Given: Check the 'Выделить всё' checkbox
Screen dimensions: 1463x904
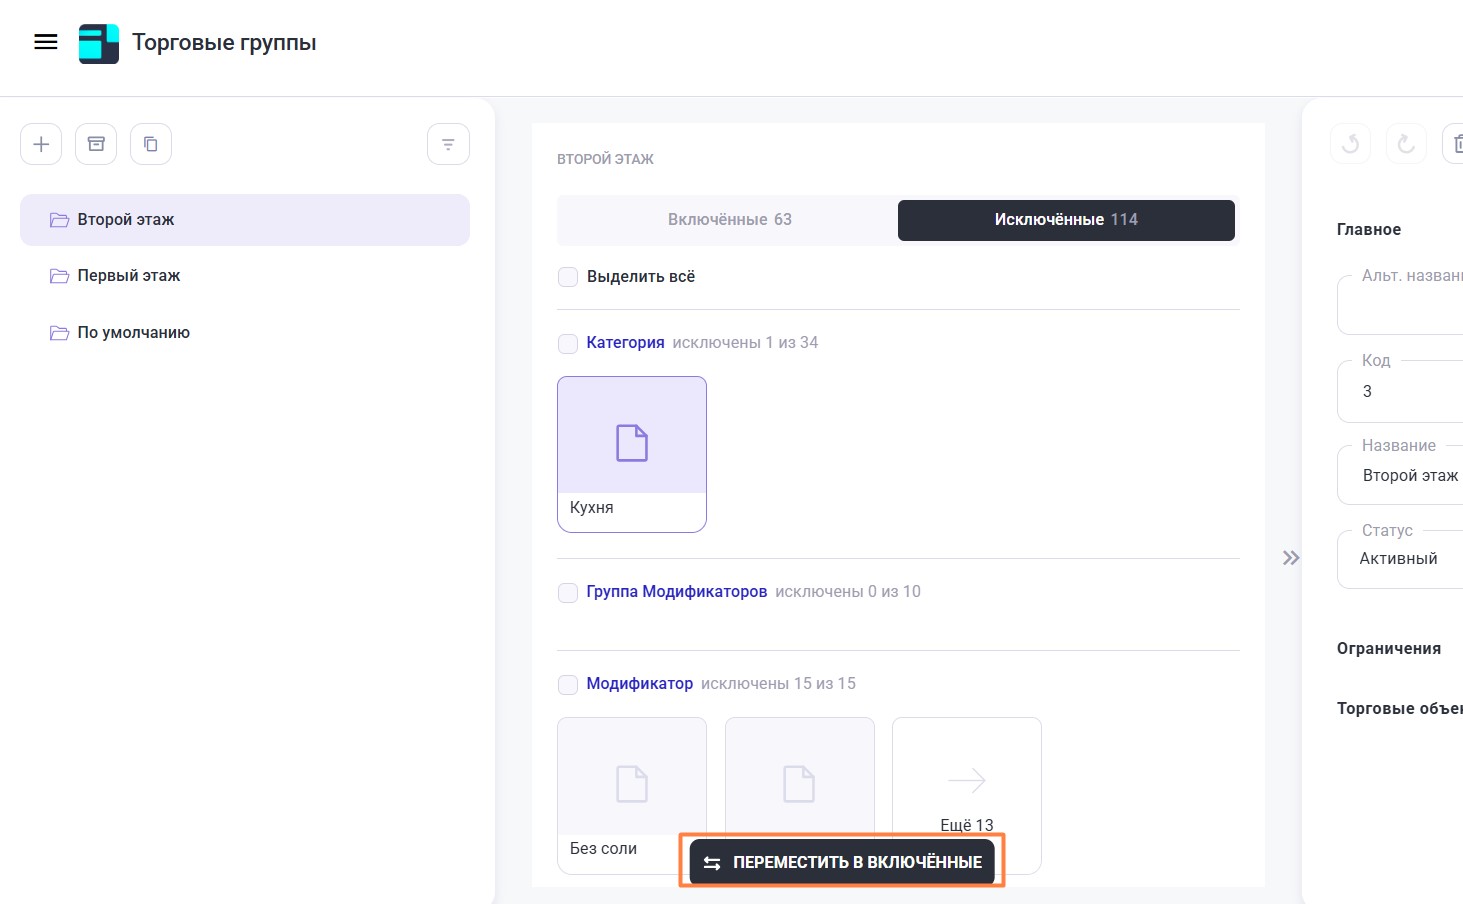Looking at the screenshot, I should click(568, 277).
